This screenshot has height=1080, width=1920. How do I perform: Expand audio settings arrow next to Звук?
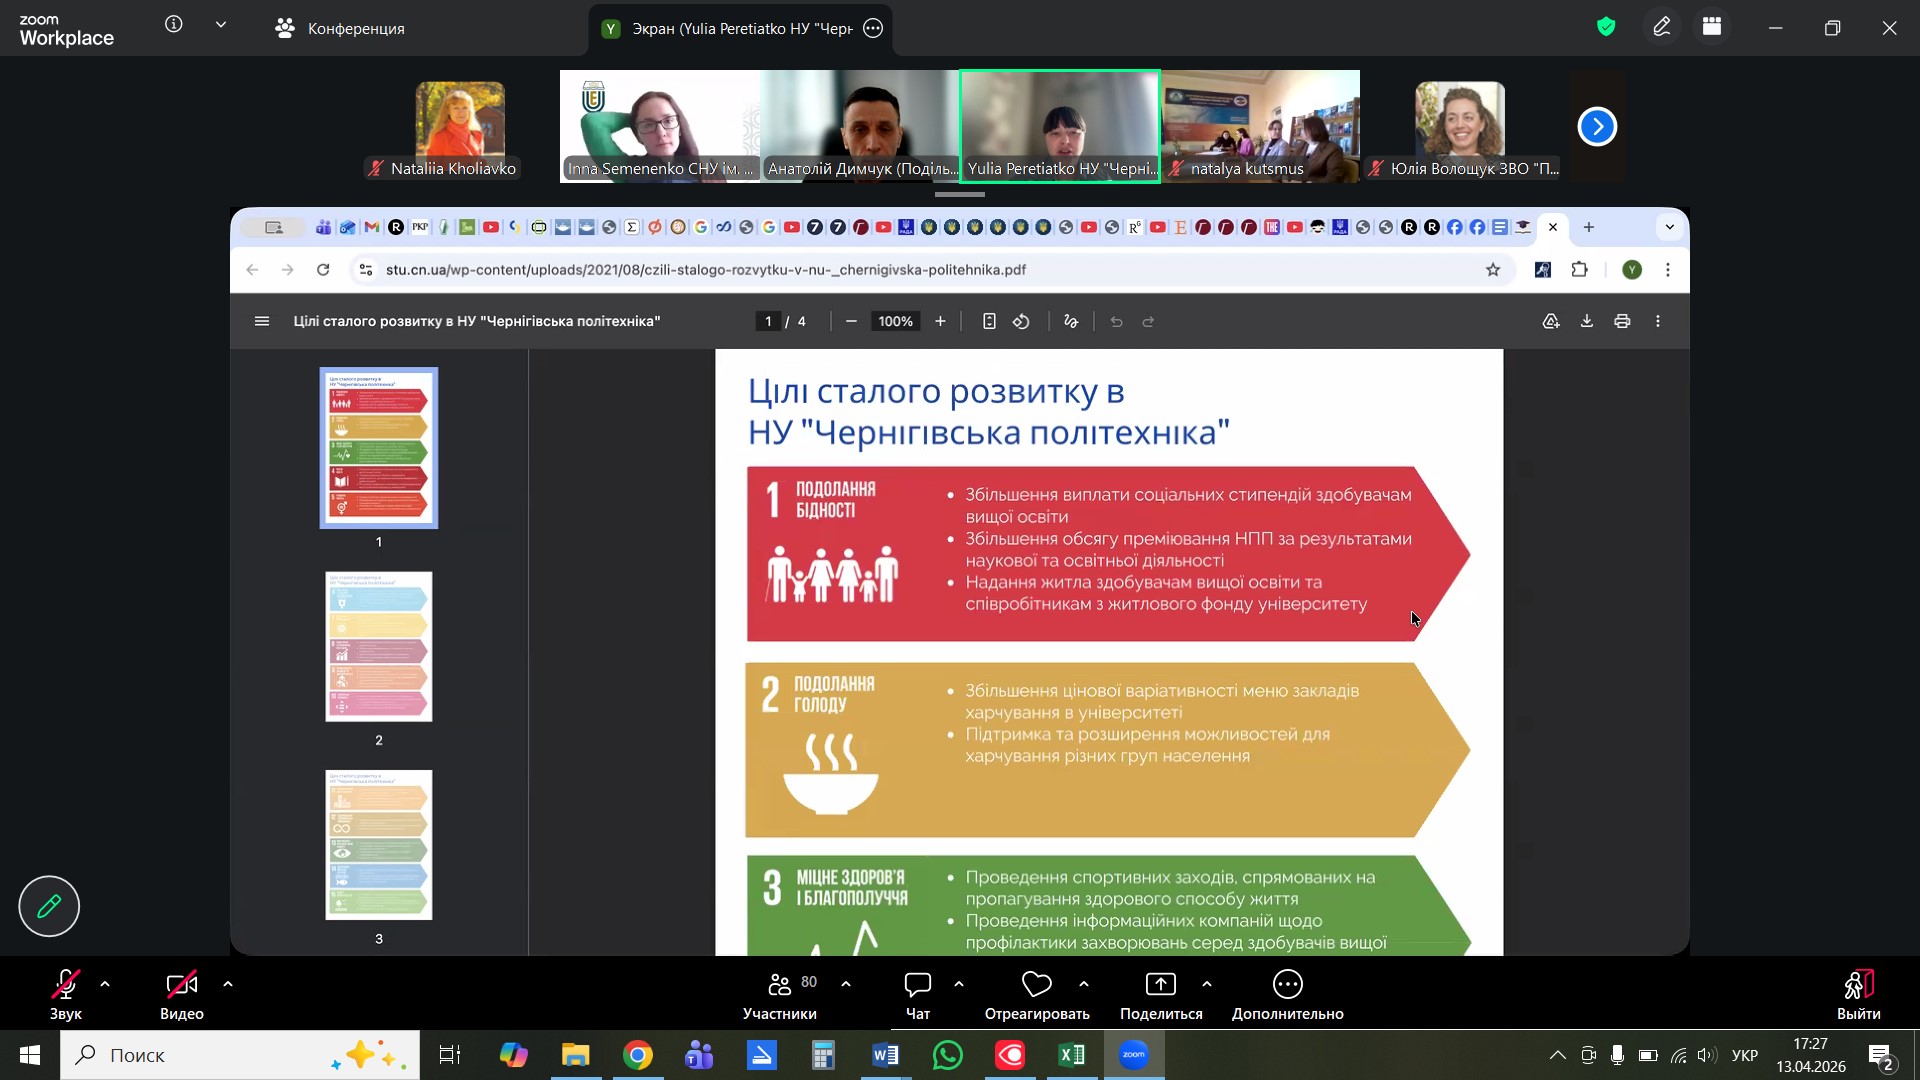105,985
